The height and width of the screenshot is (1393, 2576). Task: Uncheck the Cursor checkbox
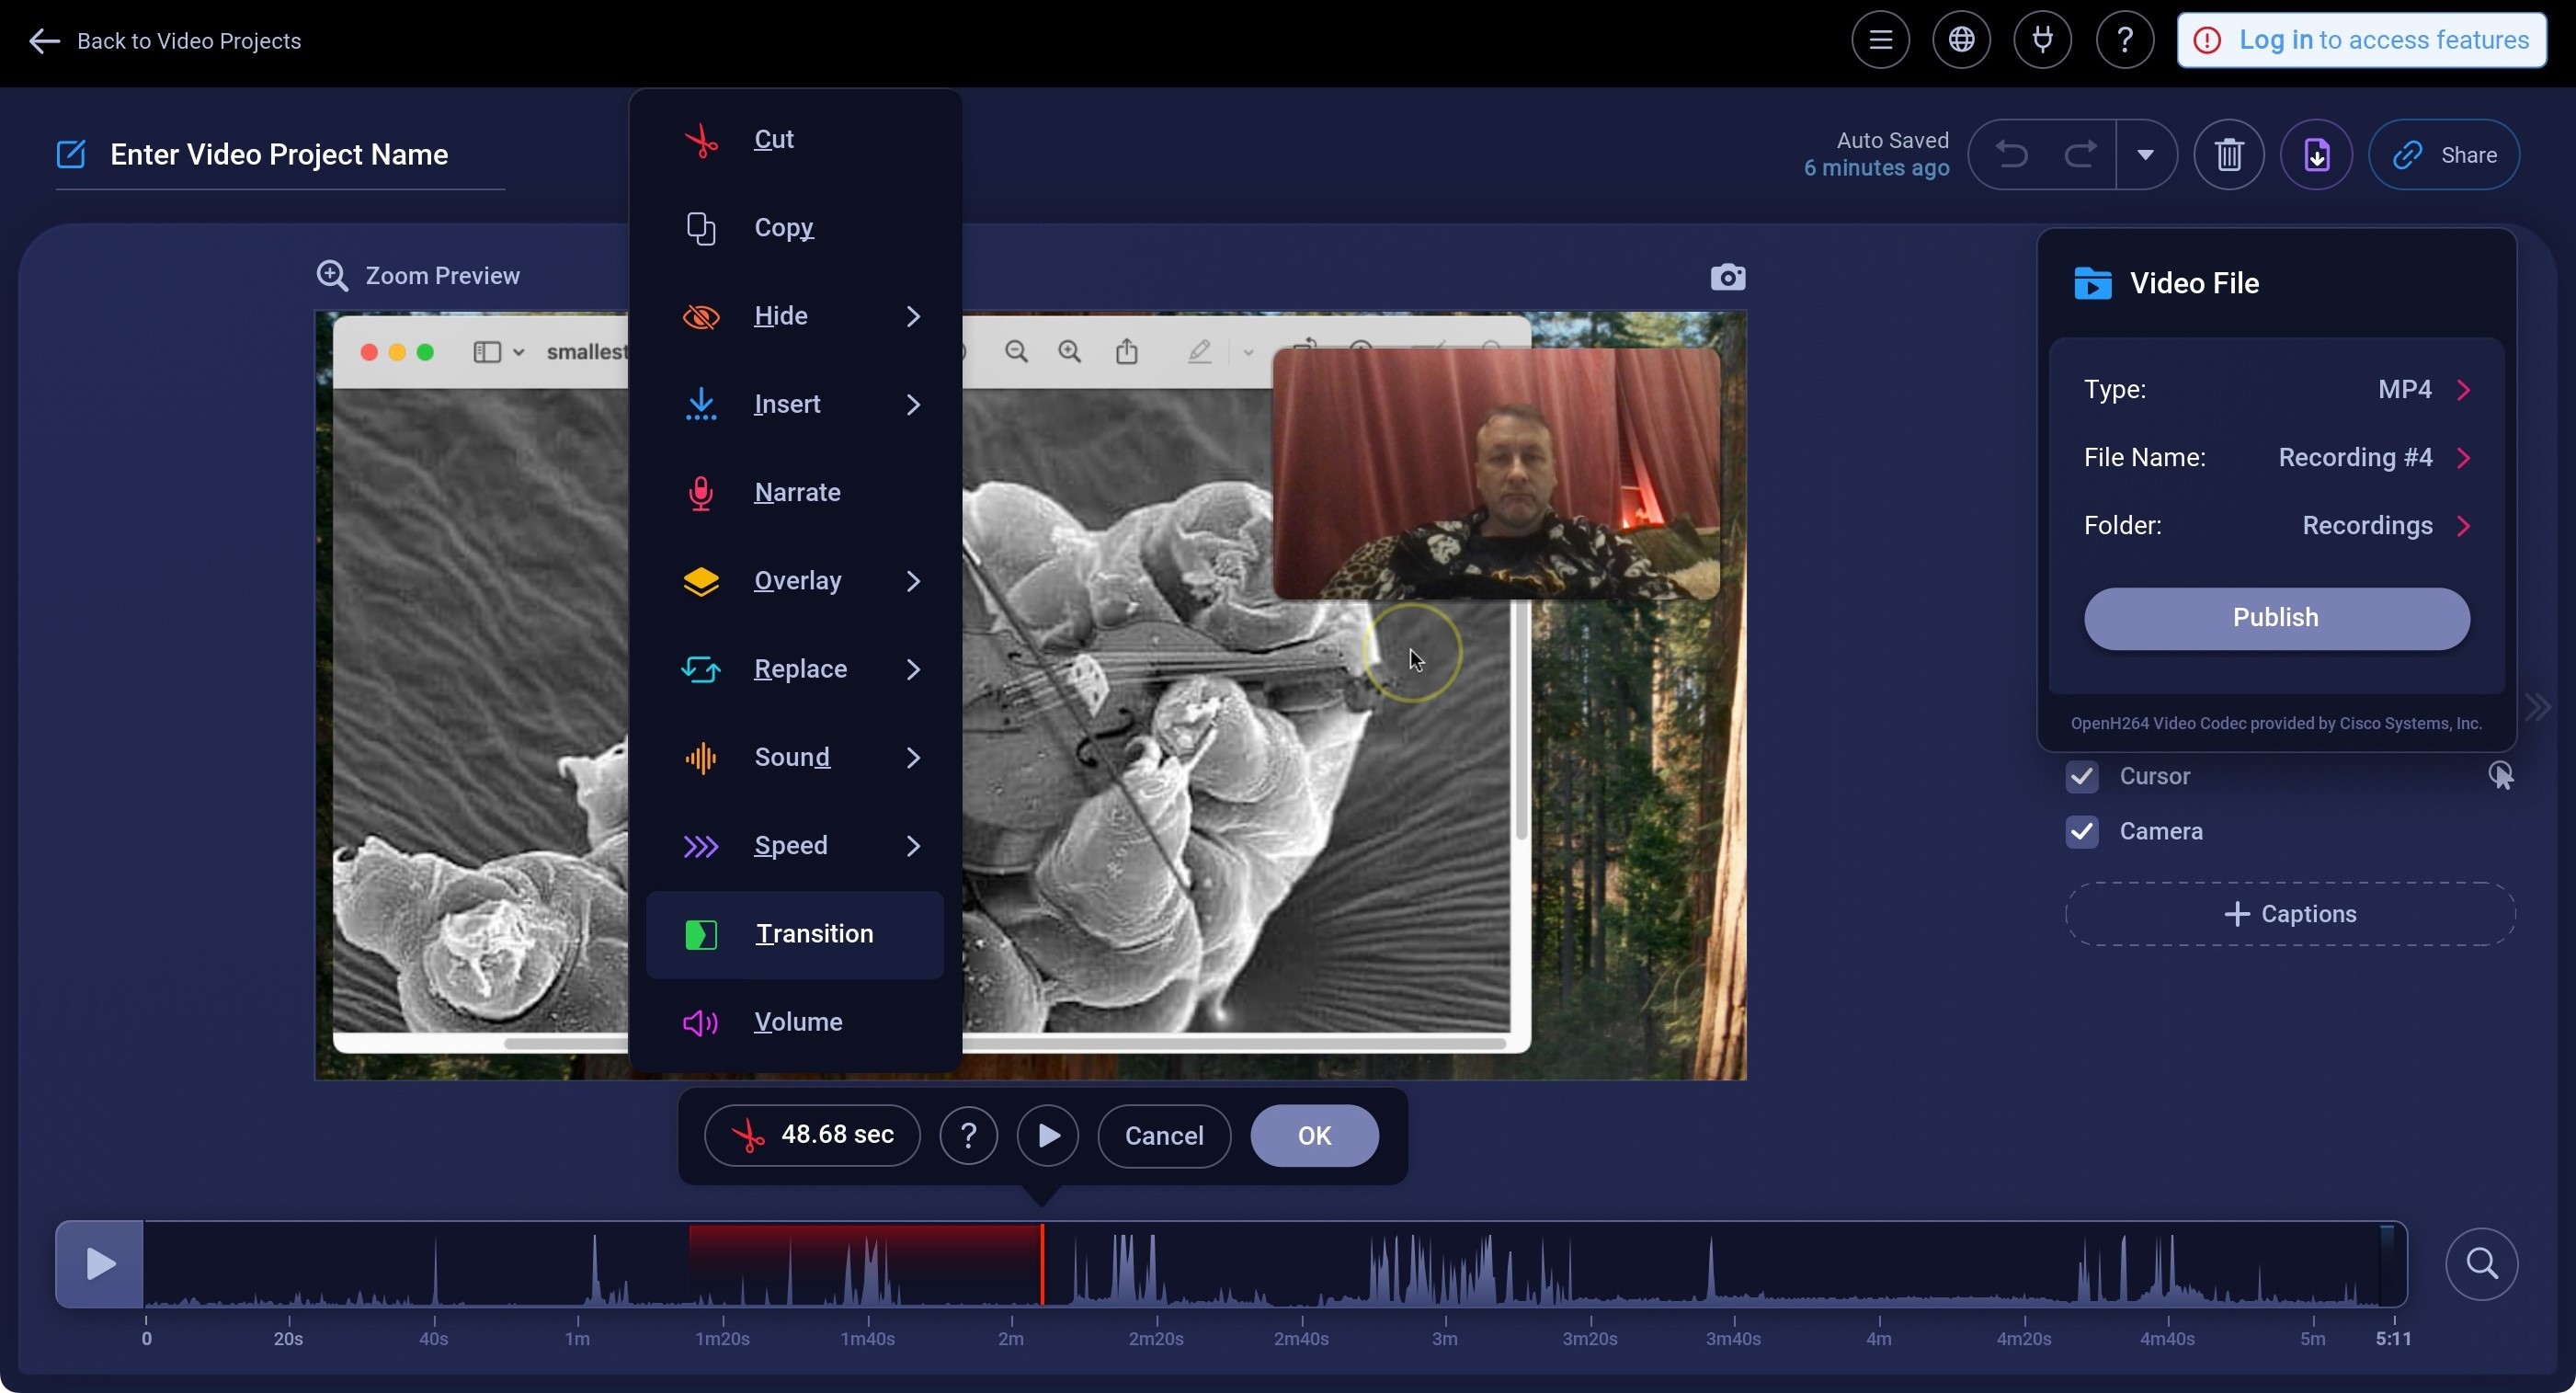point(2081,777)
